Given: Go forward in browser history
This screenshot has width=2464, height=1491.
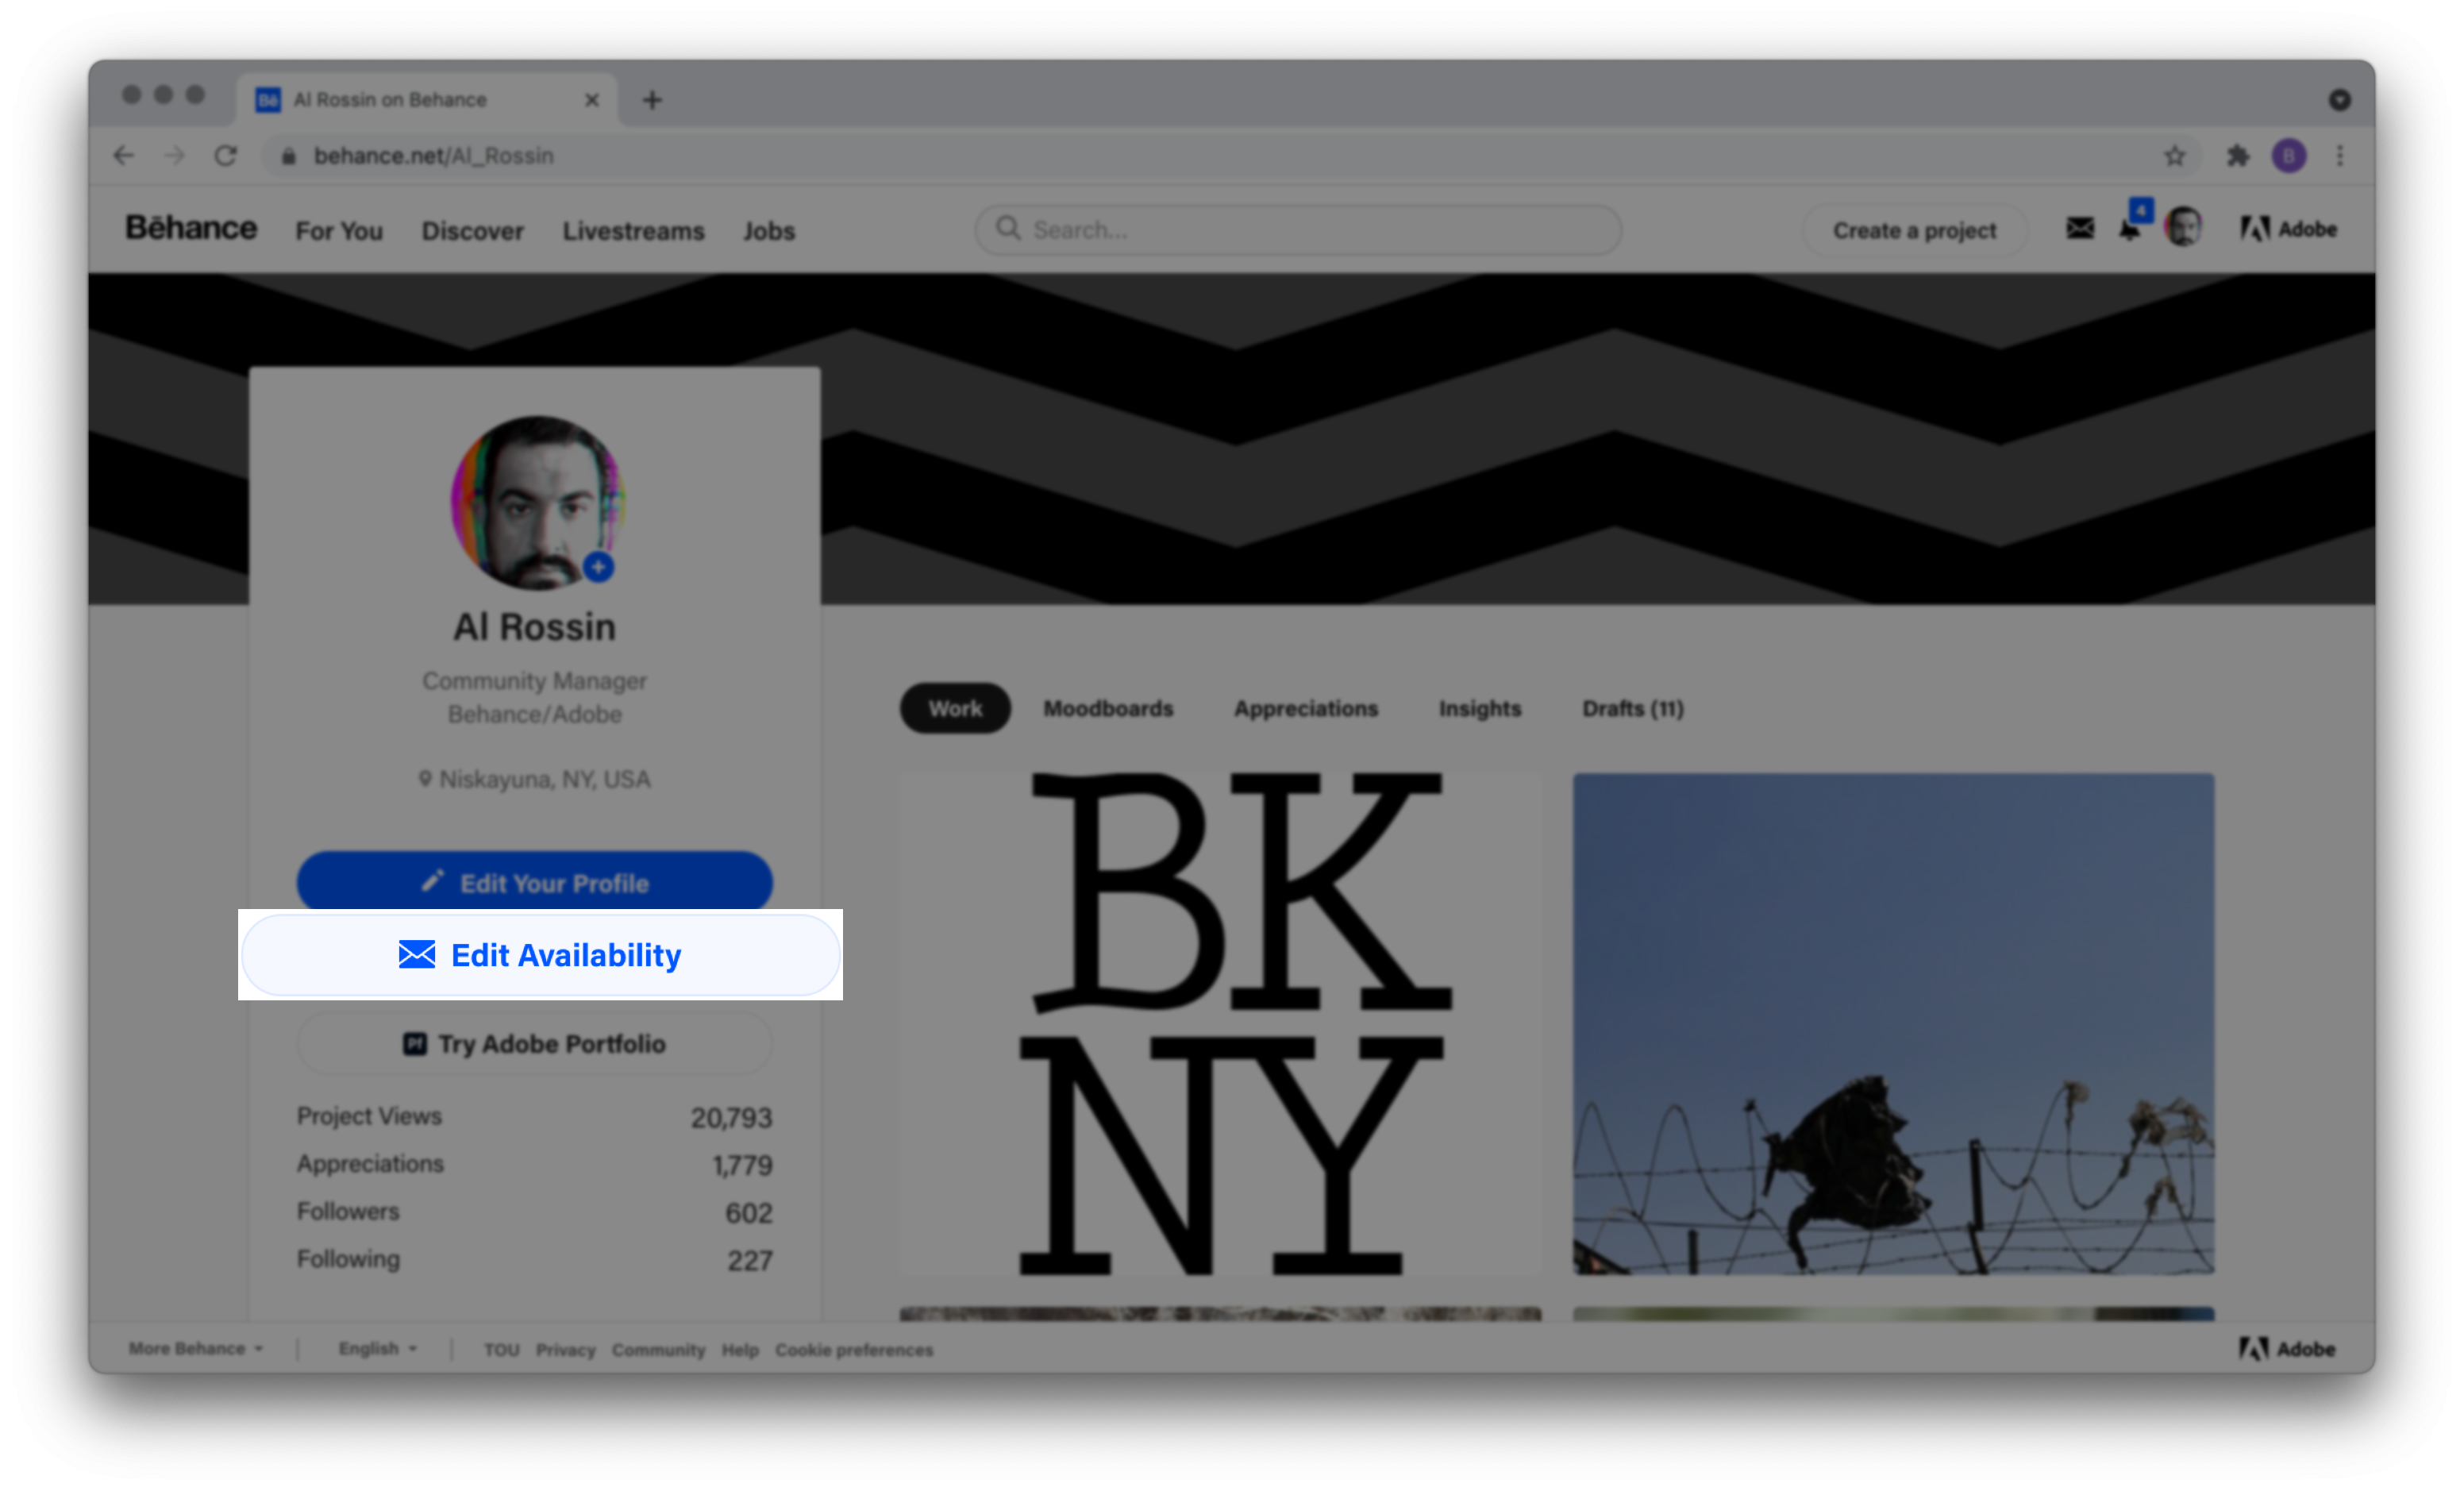Looking at the screenshot, I should pos(175,156).
